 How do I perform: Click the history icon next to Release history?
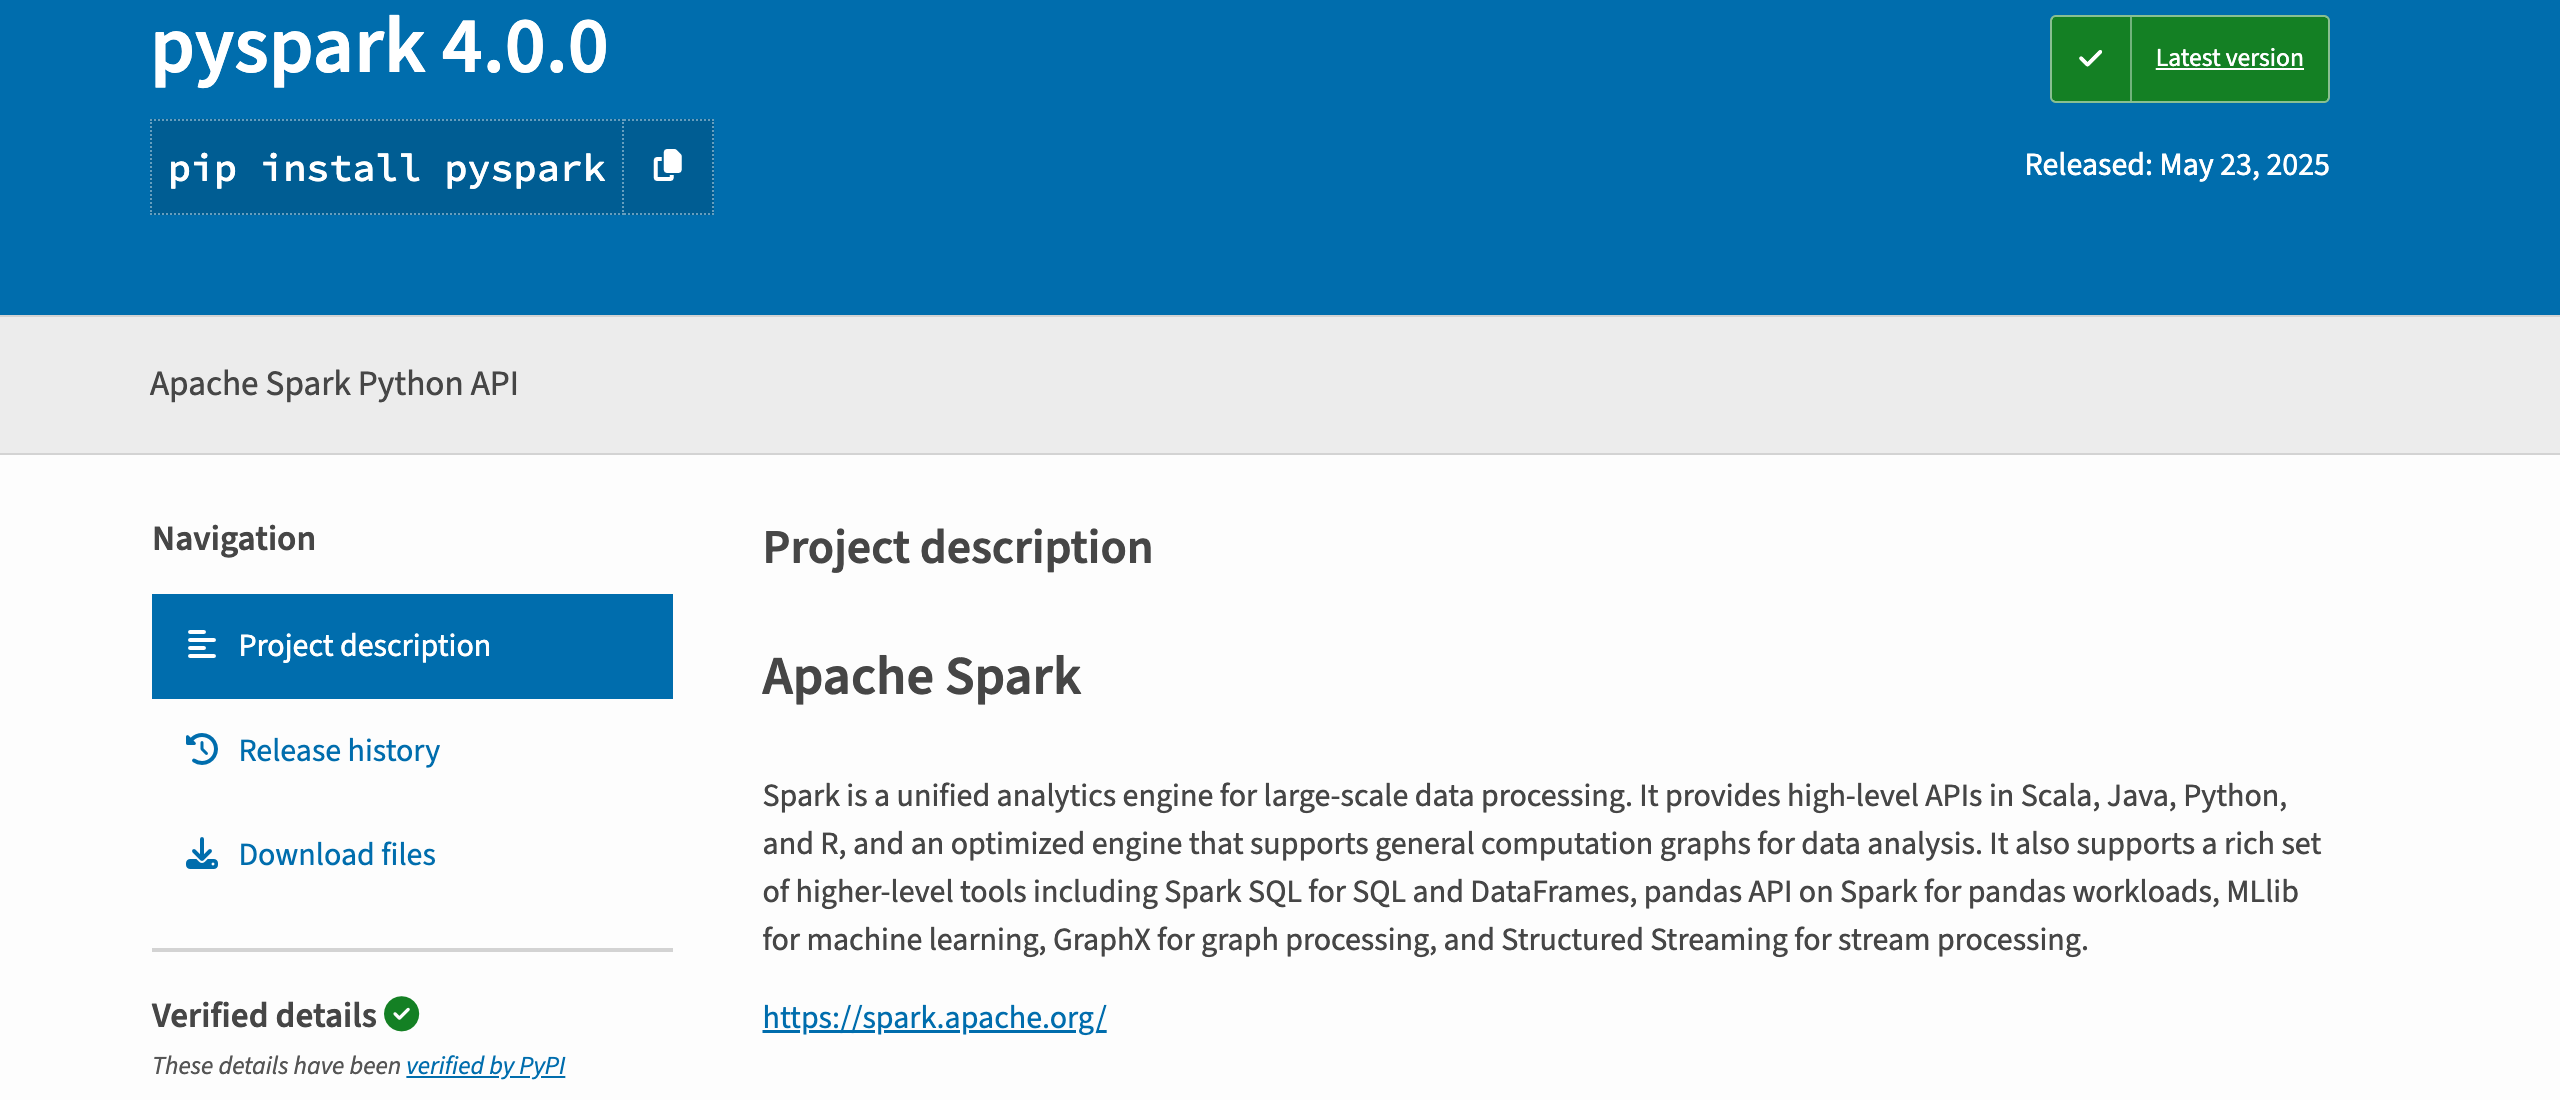point(202,749)
